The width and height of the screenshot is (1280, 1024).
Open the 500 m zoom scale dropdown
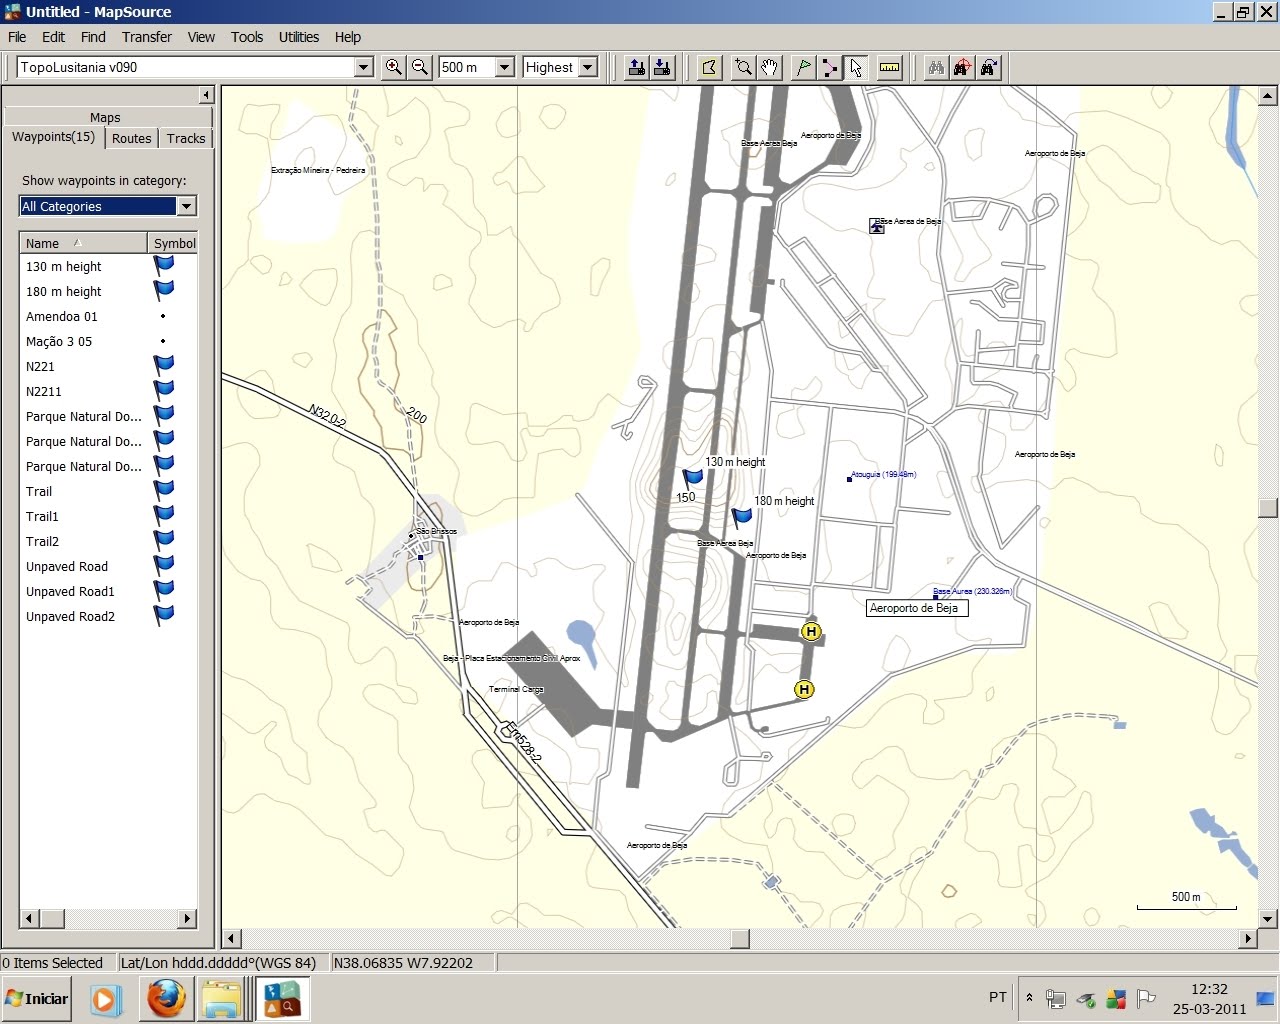coord(505,67)
